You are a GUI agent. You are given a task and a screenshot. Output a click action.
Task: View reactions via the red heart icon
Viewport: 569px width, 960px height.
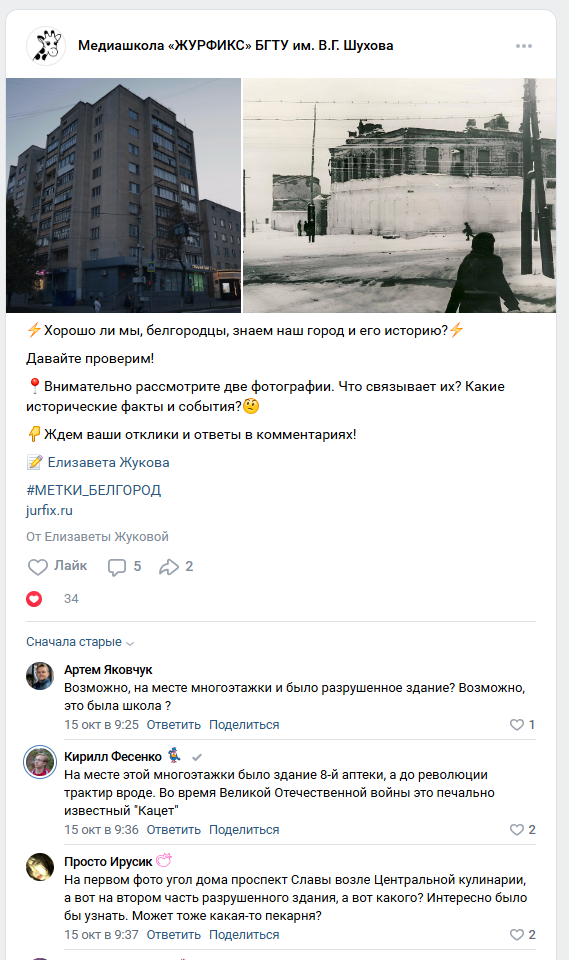coord(34,599)
